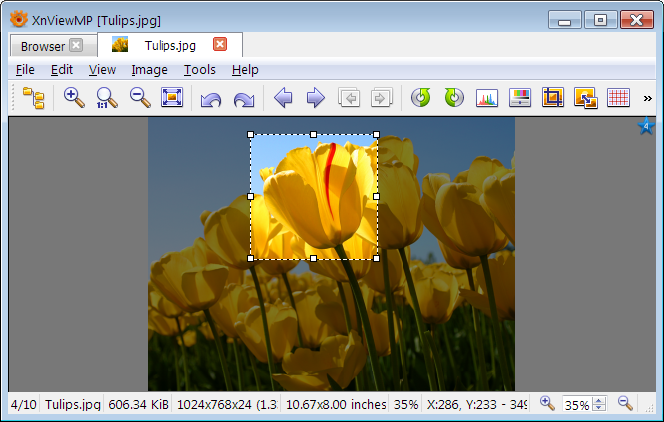This screenshot has height=422, width=664.
Task: Maximize the XnViewMP window
Action: coord(600,20)
